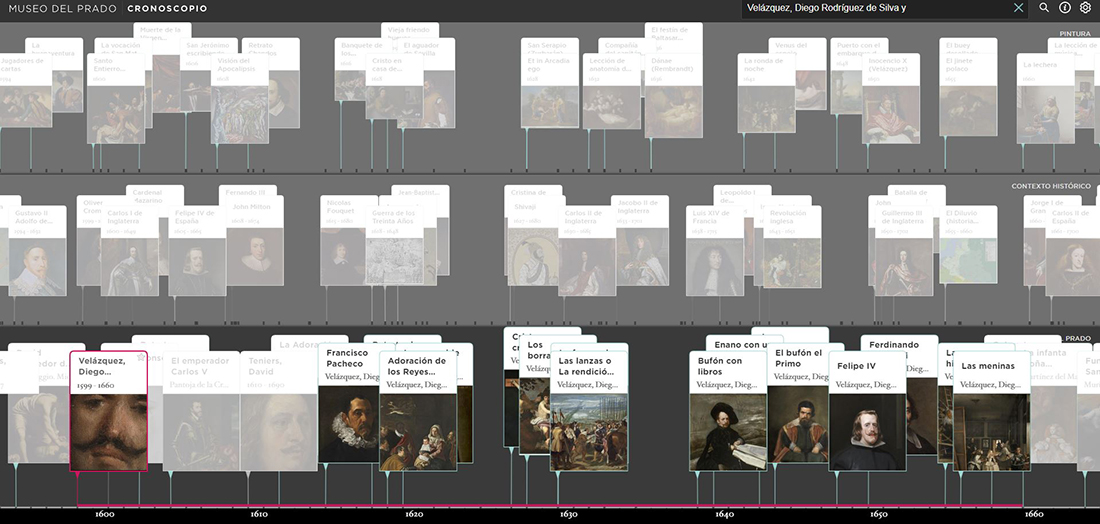The image size is (1100, 524).
Task: Open the Dánae (Rembrandt) card
Action: point(673,95)
